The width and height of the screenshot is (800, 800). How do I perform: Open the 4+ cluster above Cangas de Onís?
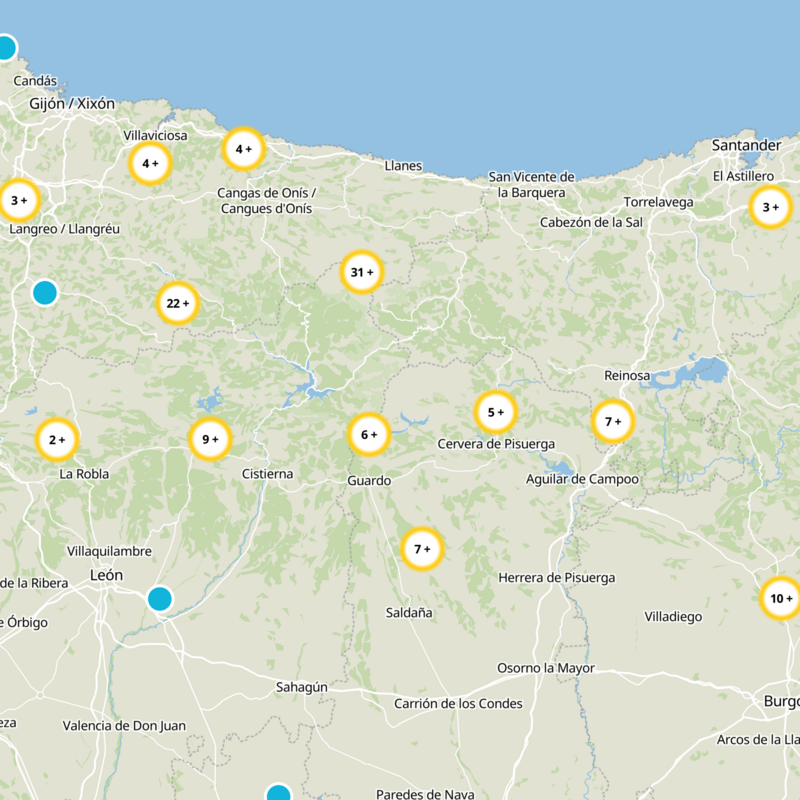point(243,150)
